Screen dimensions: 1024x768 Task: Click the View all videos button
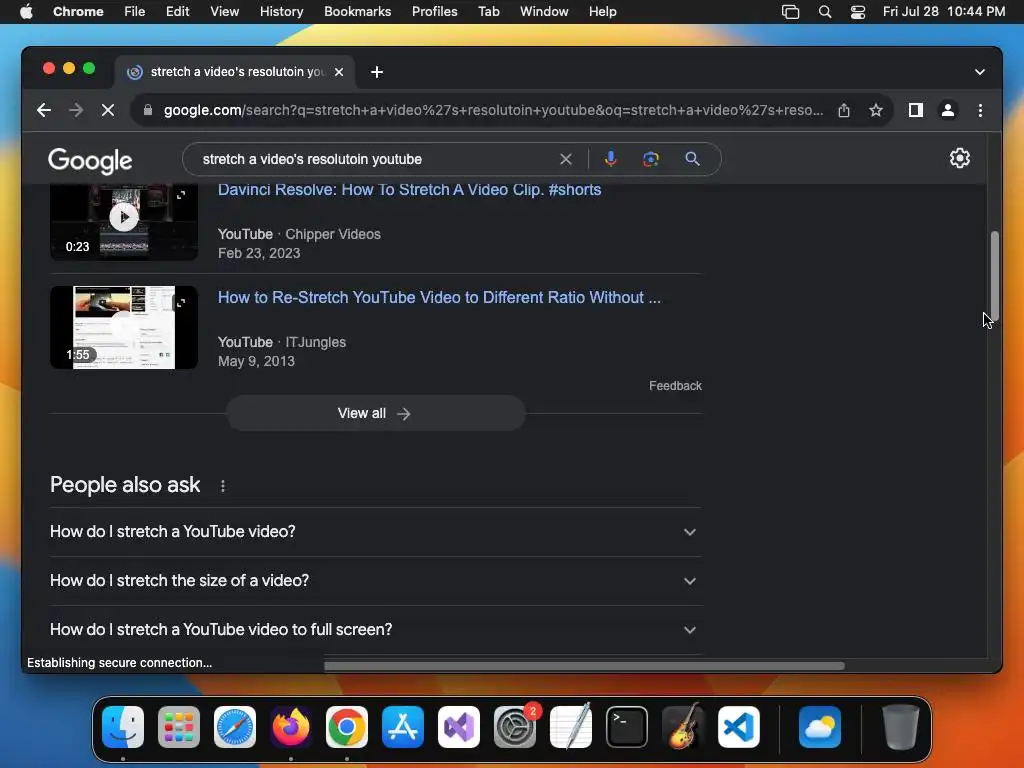(x=376, y=413)
